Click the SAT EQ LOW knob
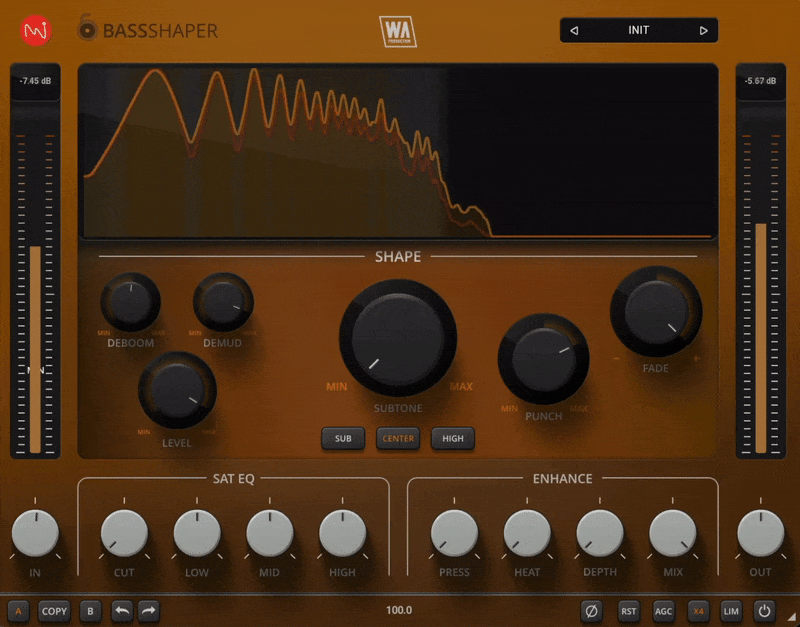The width and height of the screenshot is (800, 627). (197, 533)
